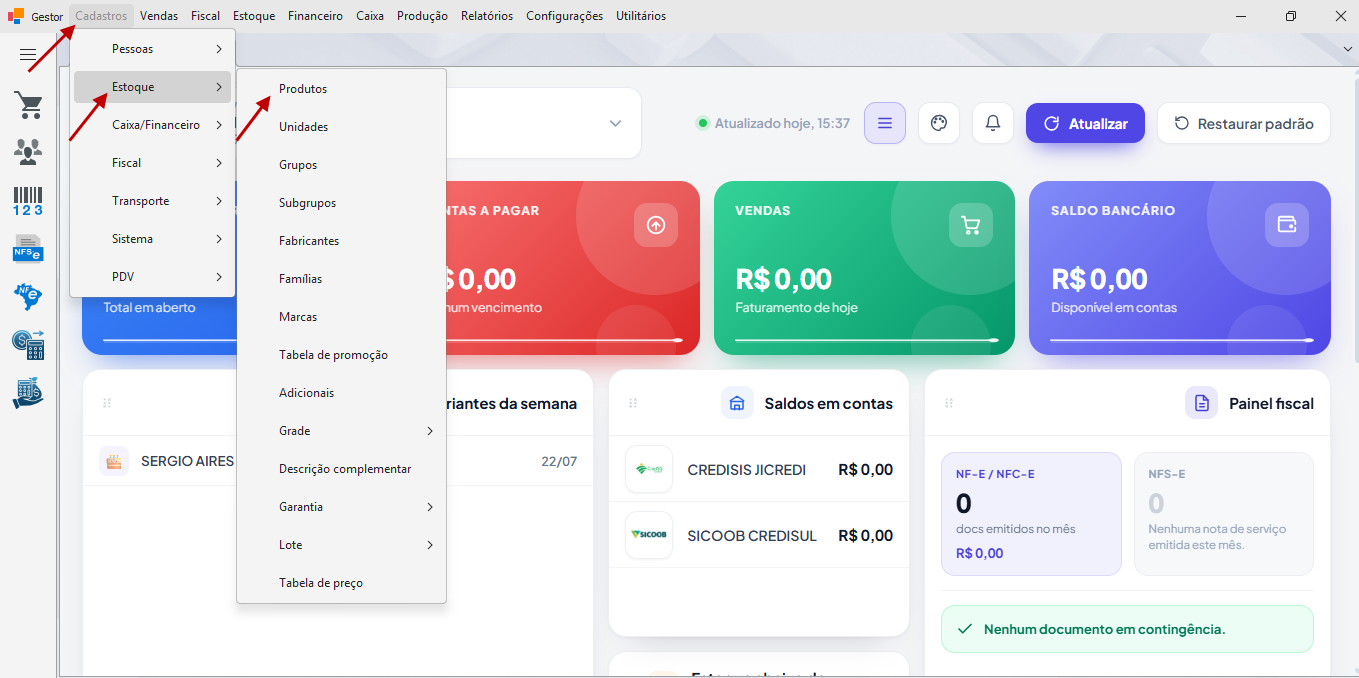The height and width of the screenshot is (678, 1359).
Task: Open the notifications bell icon
Action: click(x=993, y=123)
